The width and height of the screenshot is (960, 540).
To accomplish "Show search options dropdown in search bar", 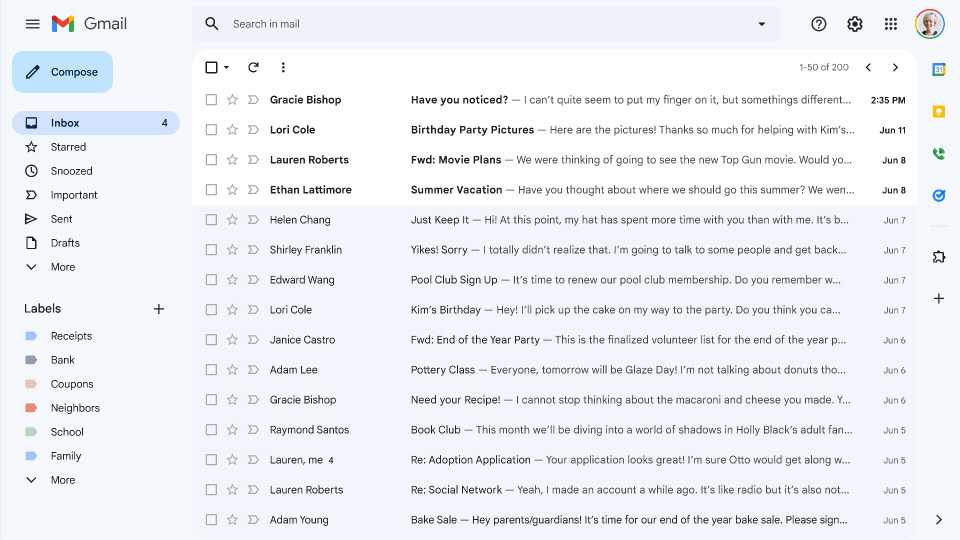I will pyautogui.click(x=761, y=24).
